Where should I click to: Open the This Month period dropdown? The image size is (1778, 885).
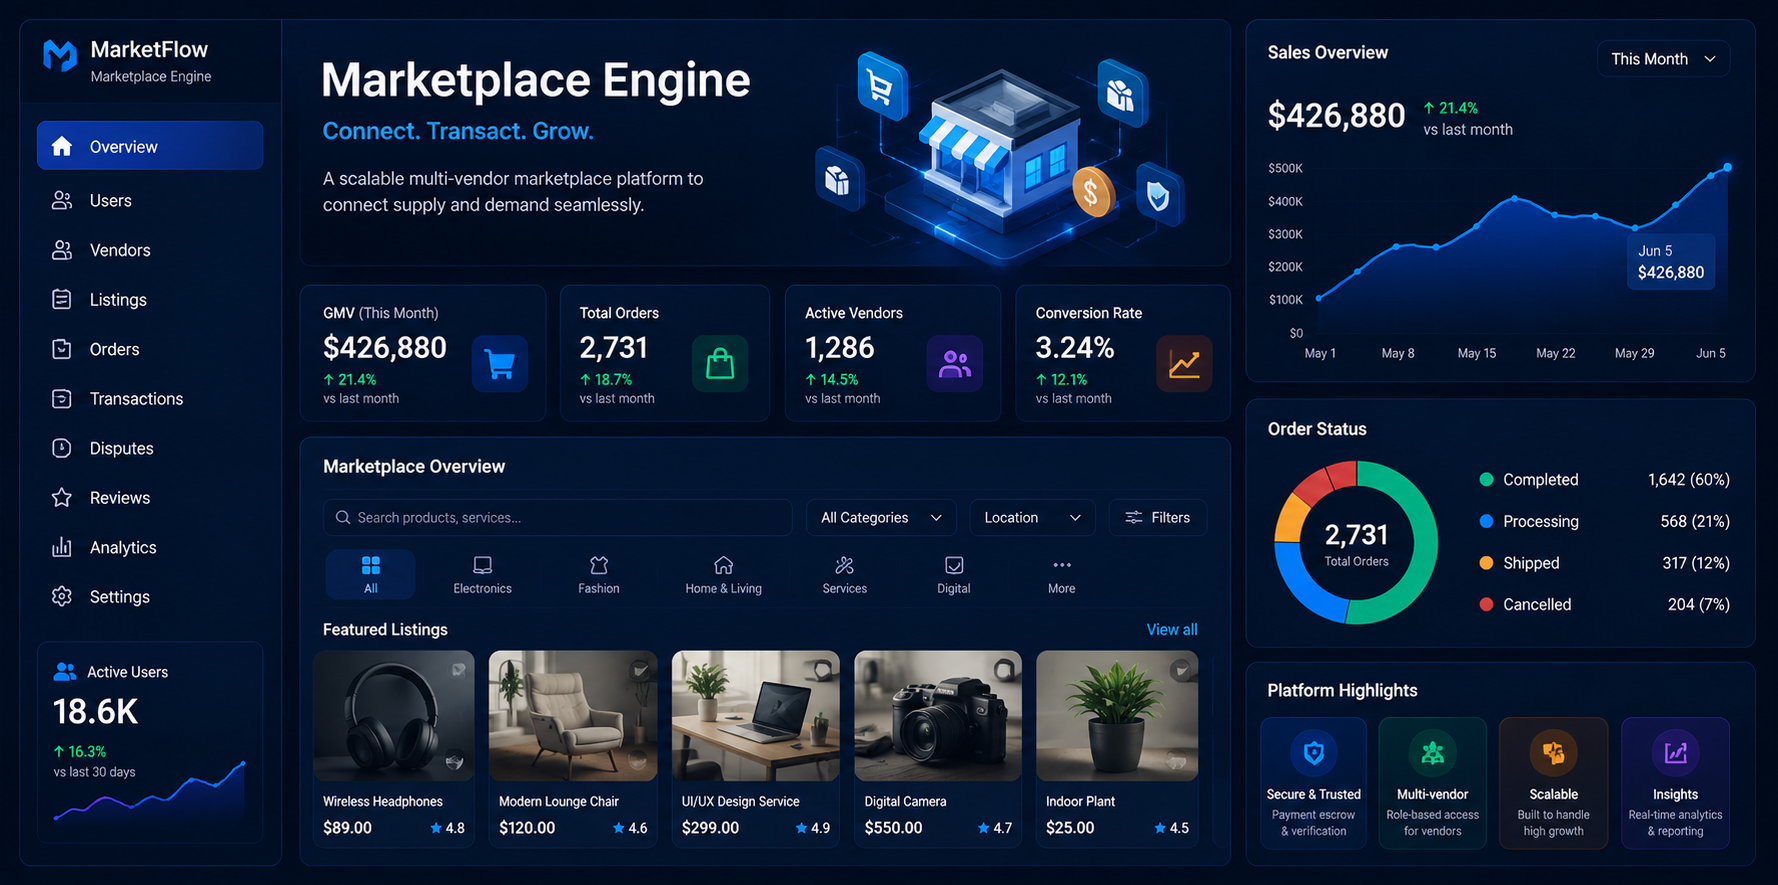(1663, 59)
